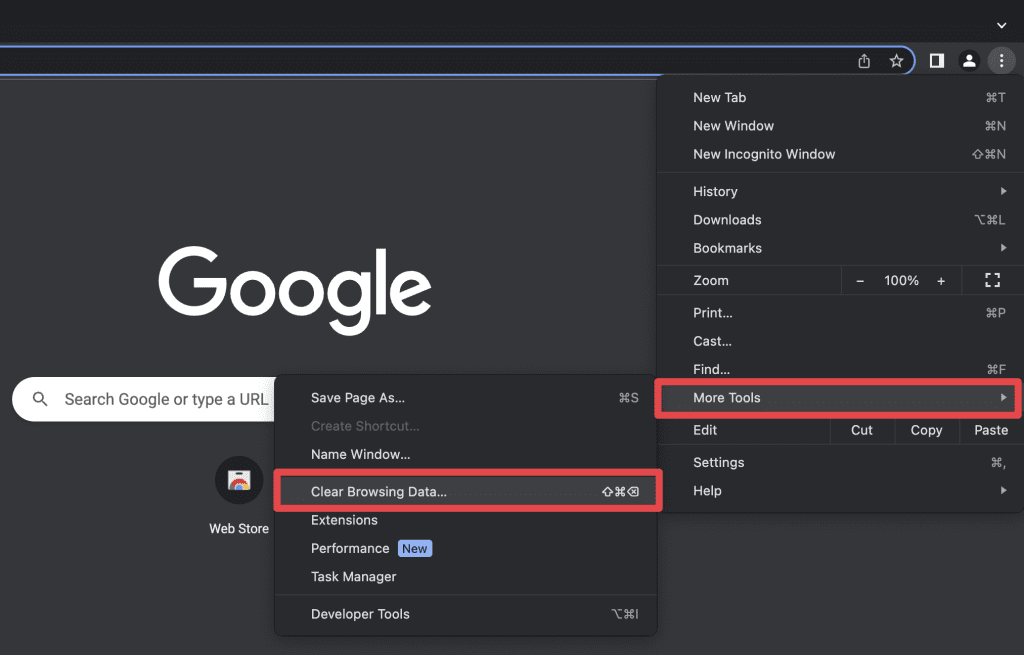Image resolution: width=1024 pixels, height=655 pixels.
Task: Toggle the side panel icon
Action: coord(936,61)
